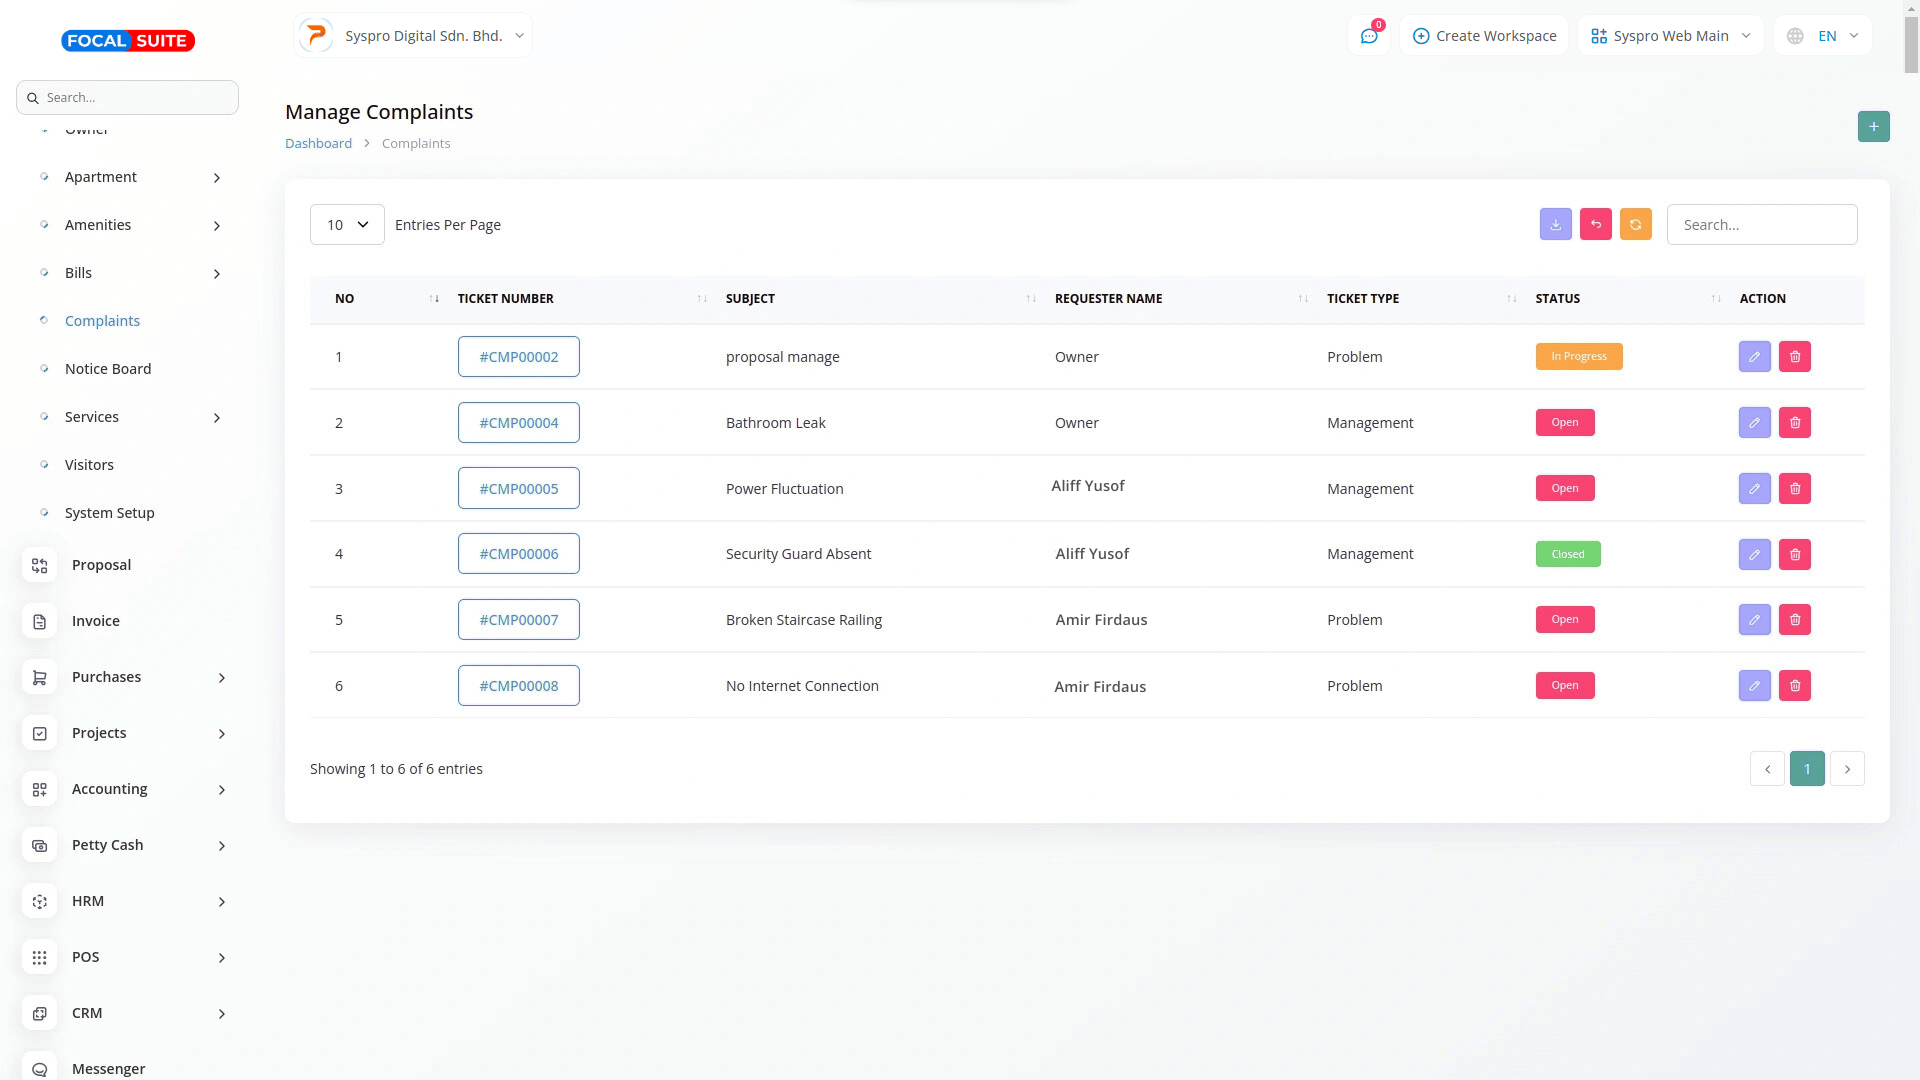Viewport: 1920px width, 1080px height.
Task: Delete the Security Guard Absent complaint
Action: point(1794,555)
